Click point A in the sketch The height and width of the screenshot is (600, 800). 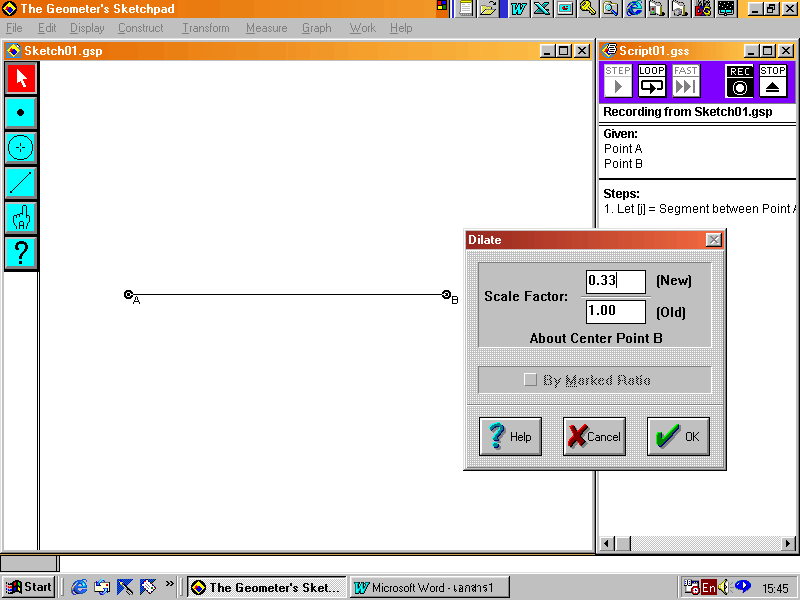pyautogui.click(x=129, y=294)
